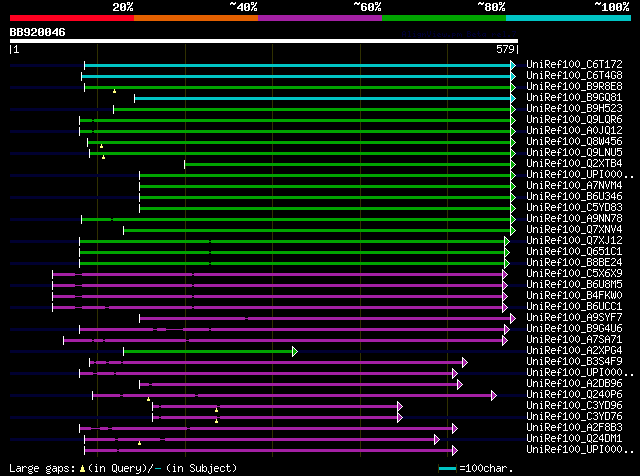The height and width of the screenshot is (476, 640).
Task: Open the UniRef100_B9H523 hit label
Action: tap(574, 109)
